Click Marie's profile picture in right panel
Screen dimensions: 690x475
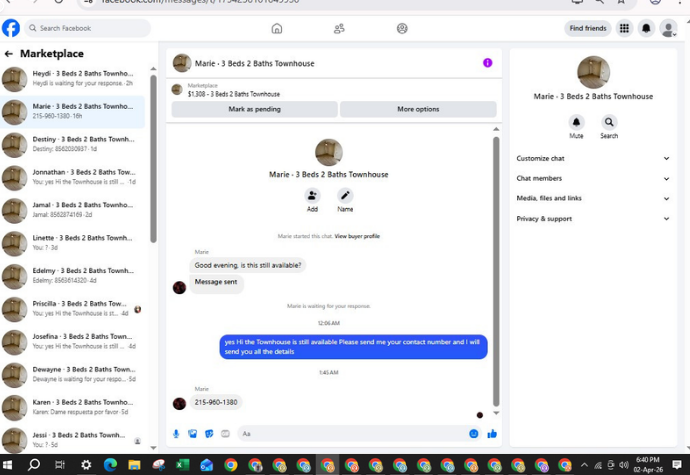click(593, 73)
